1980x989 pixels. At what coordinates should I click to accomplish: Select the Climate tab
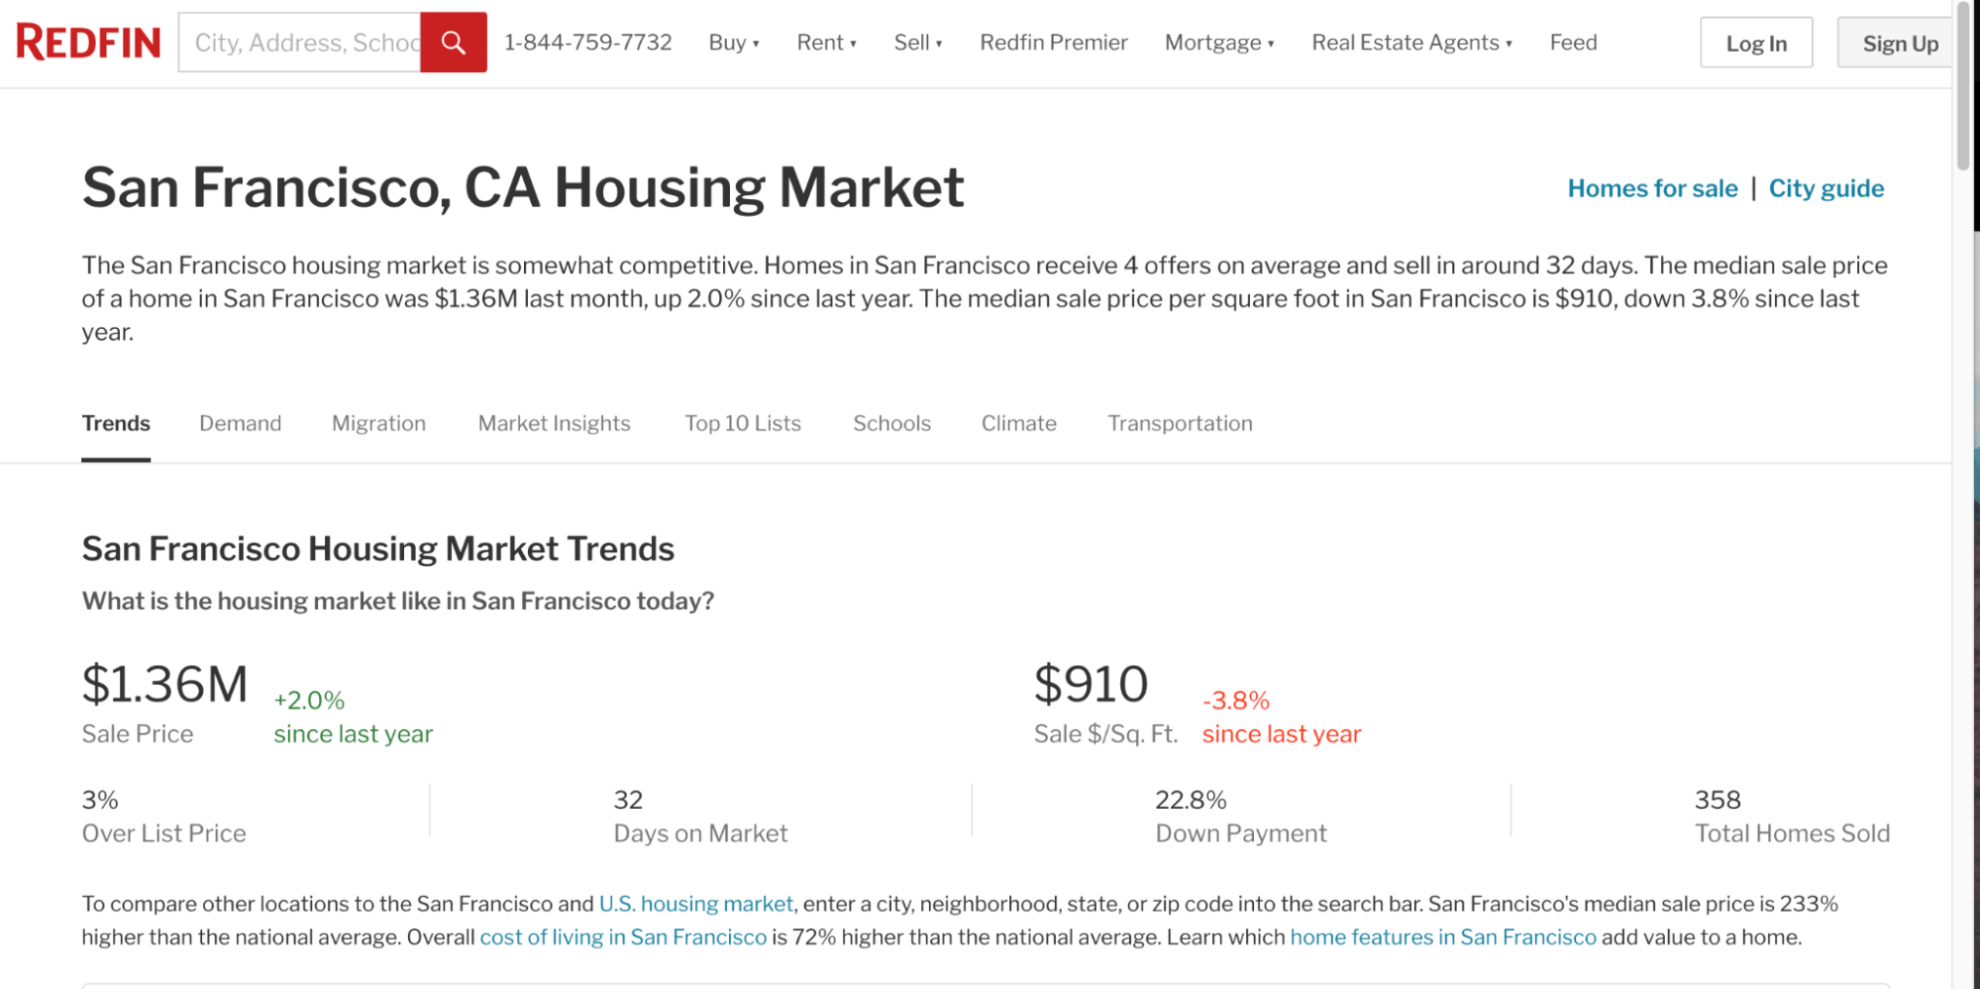1018,423
